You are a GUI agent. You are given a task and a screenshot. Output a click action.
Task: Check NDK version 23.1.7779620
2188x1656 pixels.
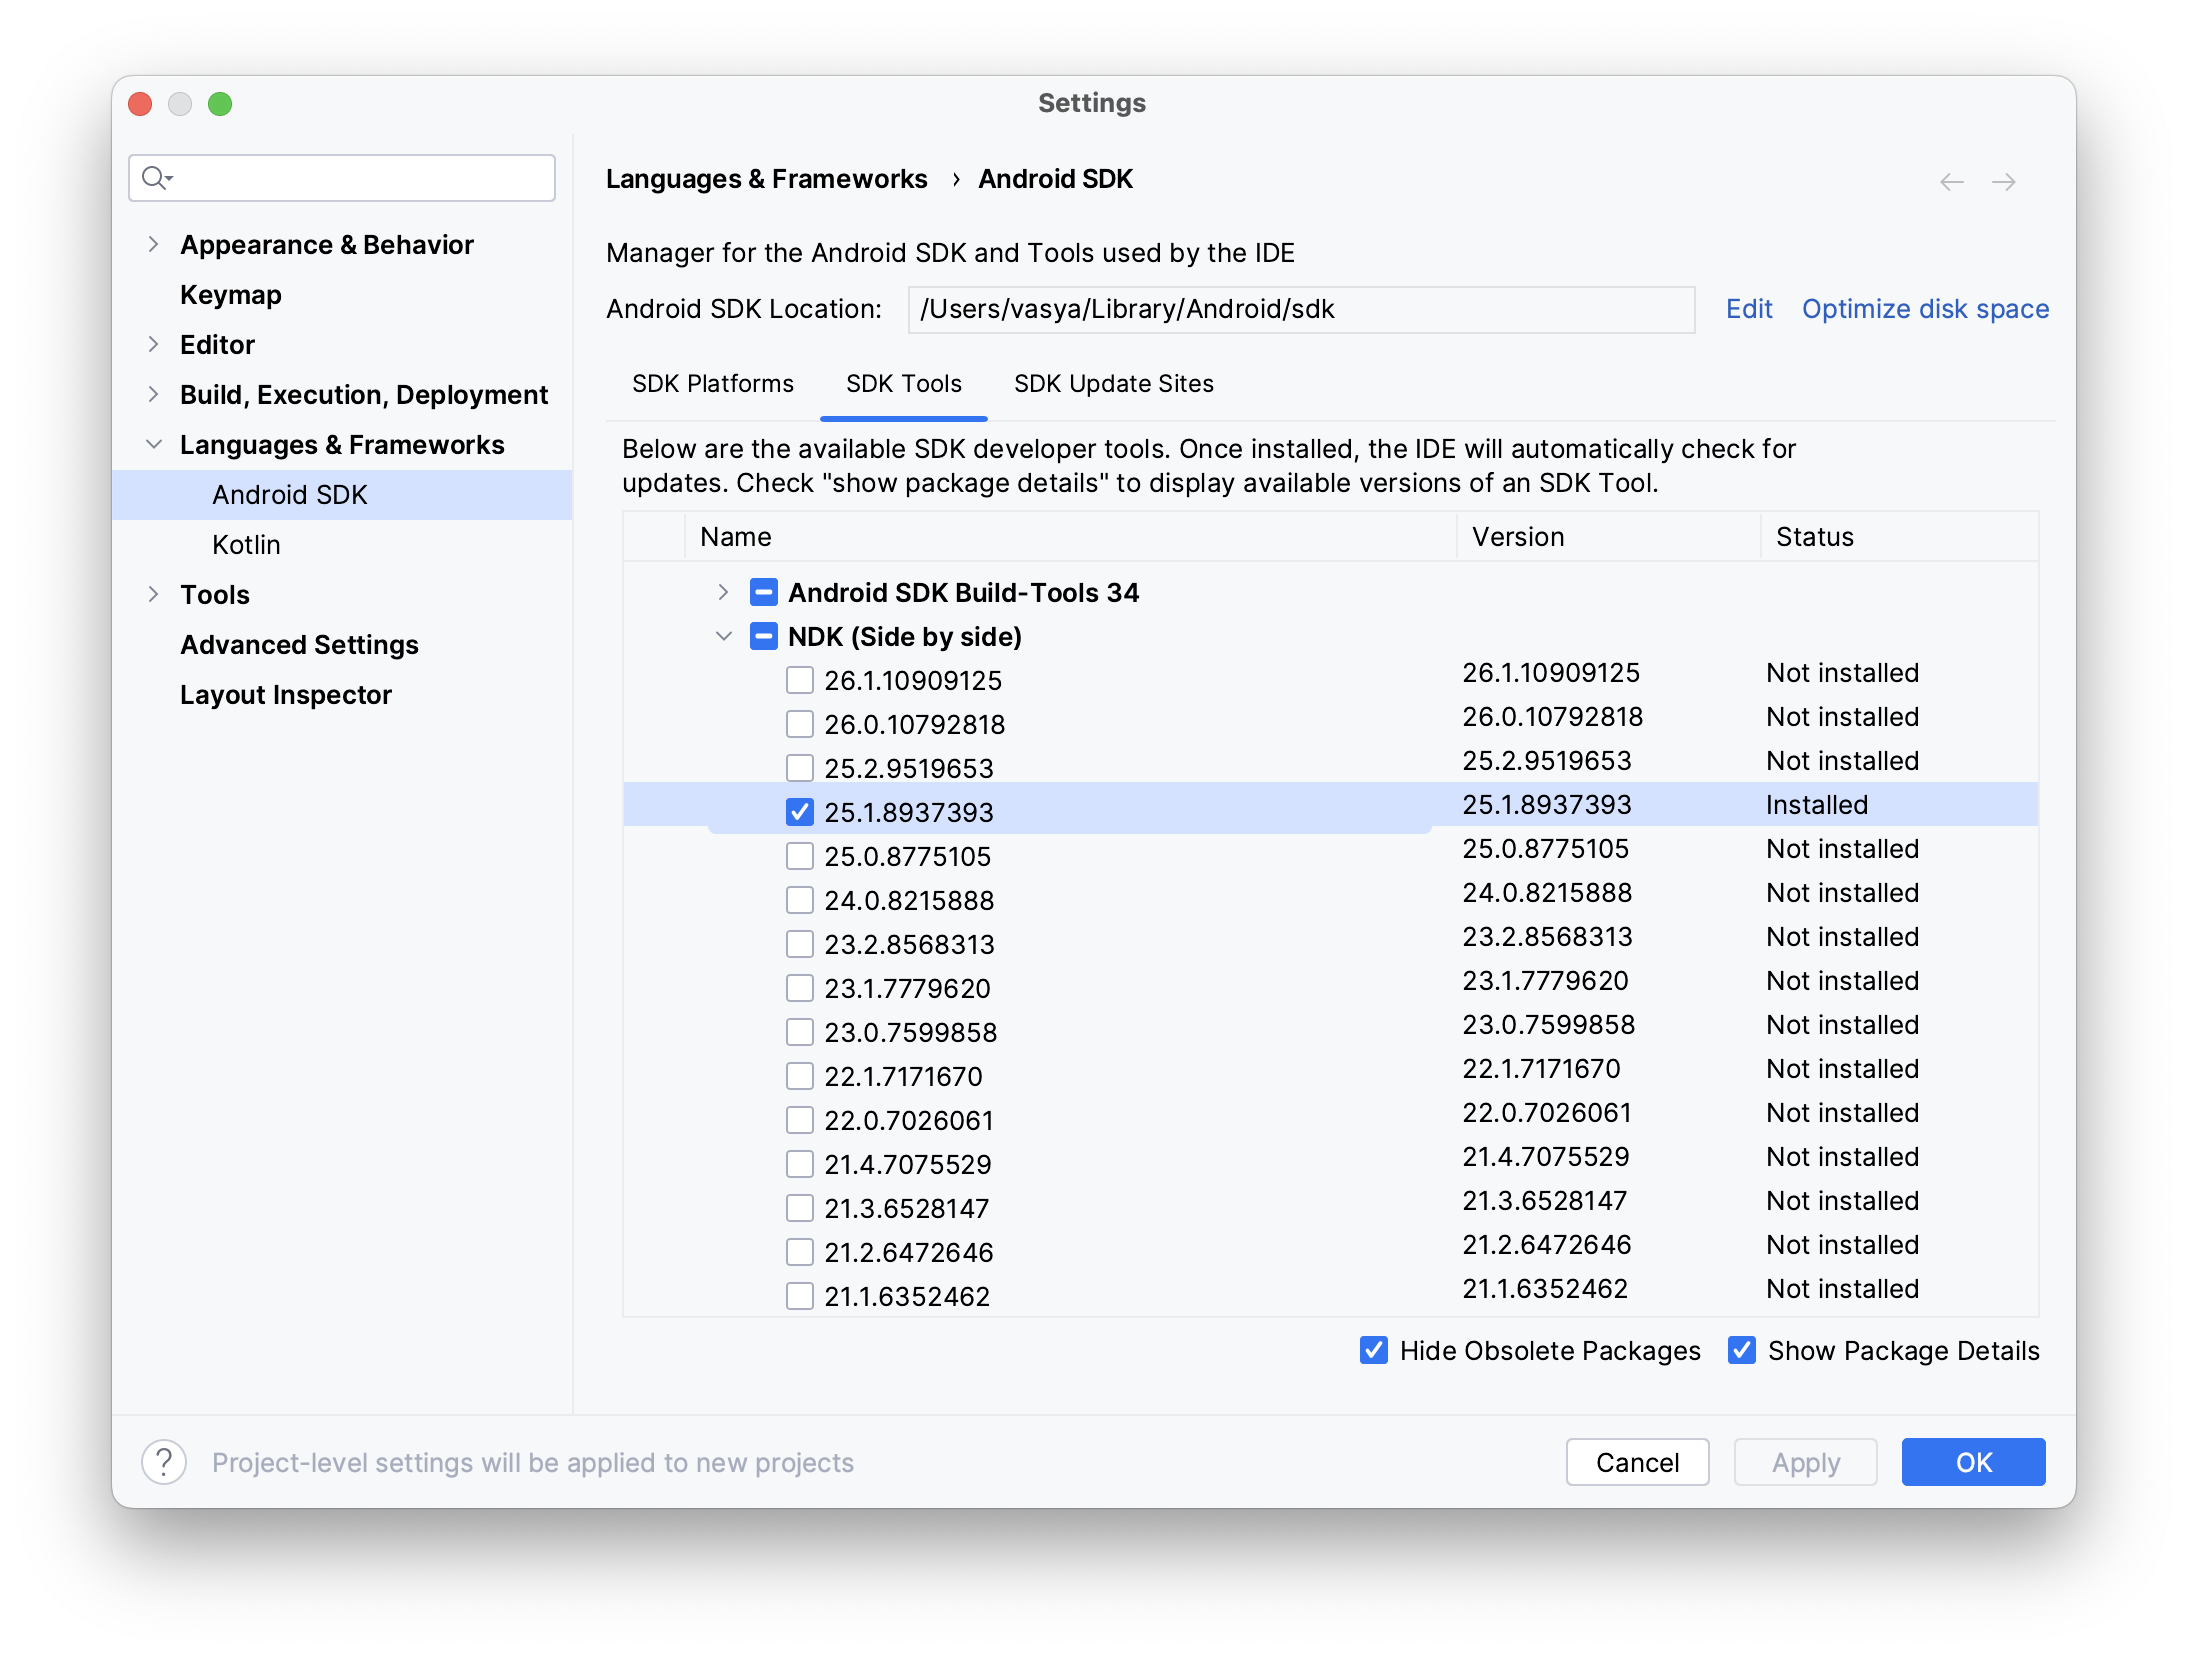pyautogui.click(x=799, y=988)
